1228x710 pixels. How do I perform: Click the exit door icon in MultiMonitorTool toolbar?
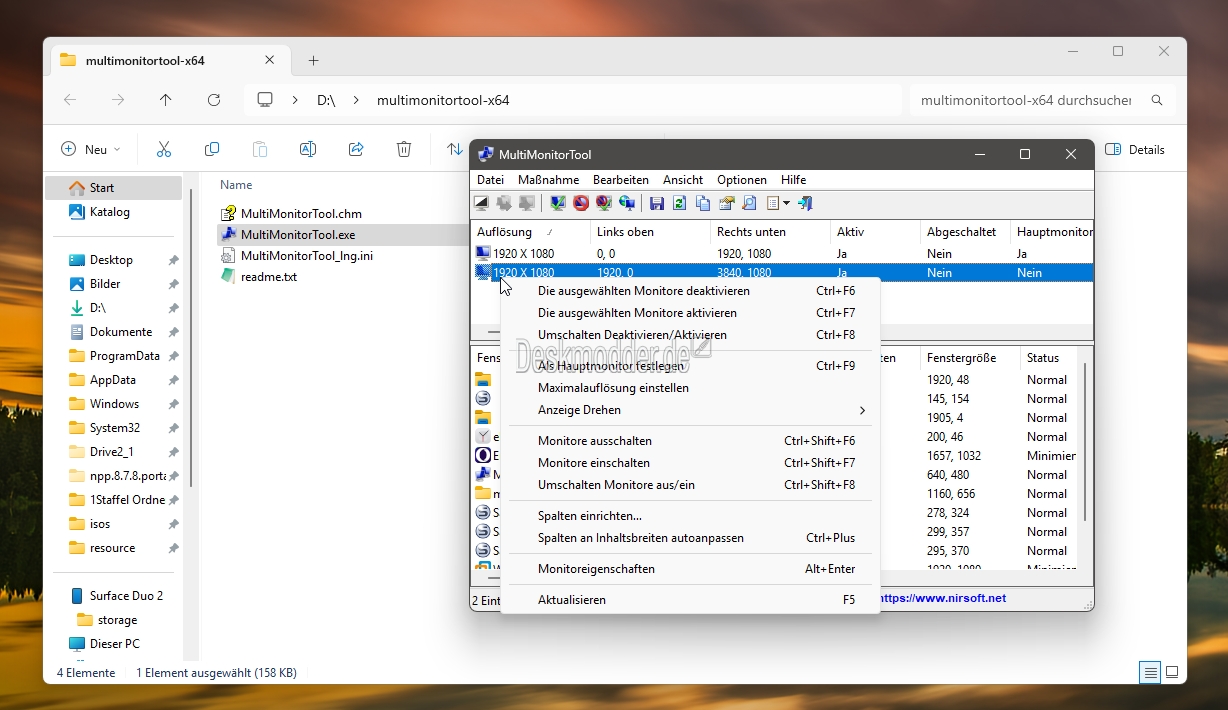click(804, 203)
